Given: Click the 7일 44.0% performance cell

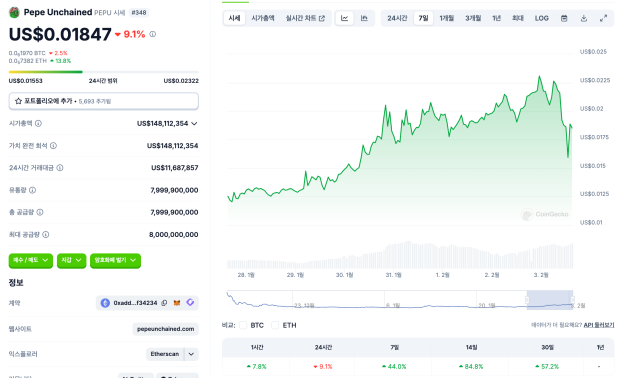Looking at the screenshot, I should (394, 367).
